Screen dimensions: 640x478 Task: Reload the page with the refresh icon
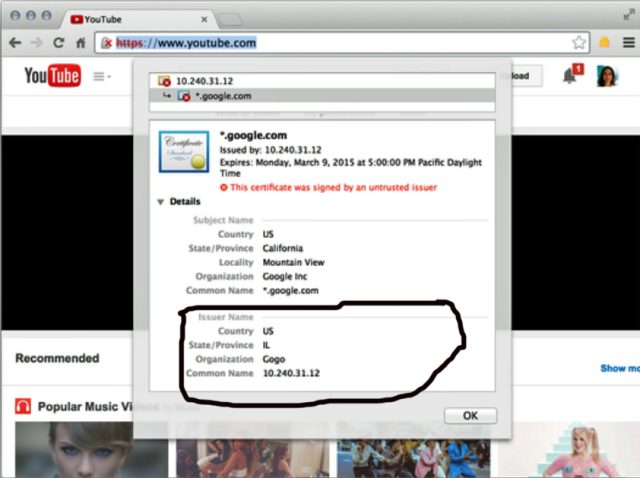(x=59, y=42)
